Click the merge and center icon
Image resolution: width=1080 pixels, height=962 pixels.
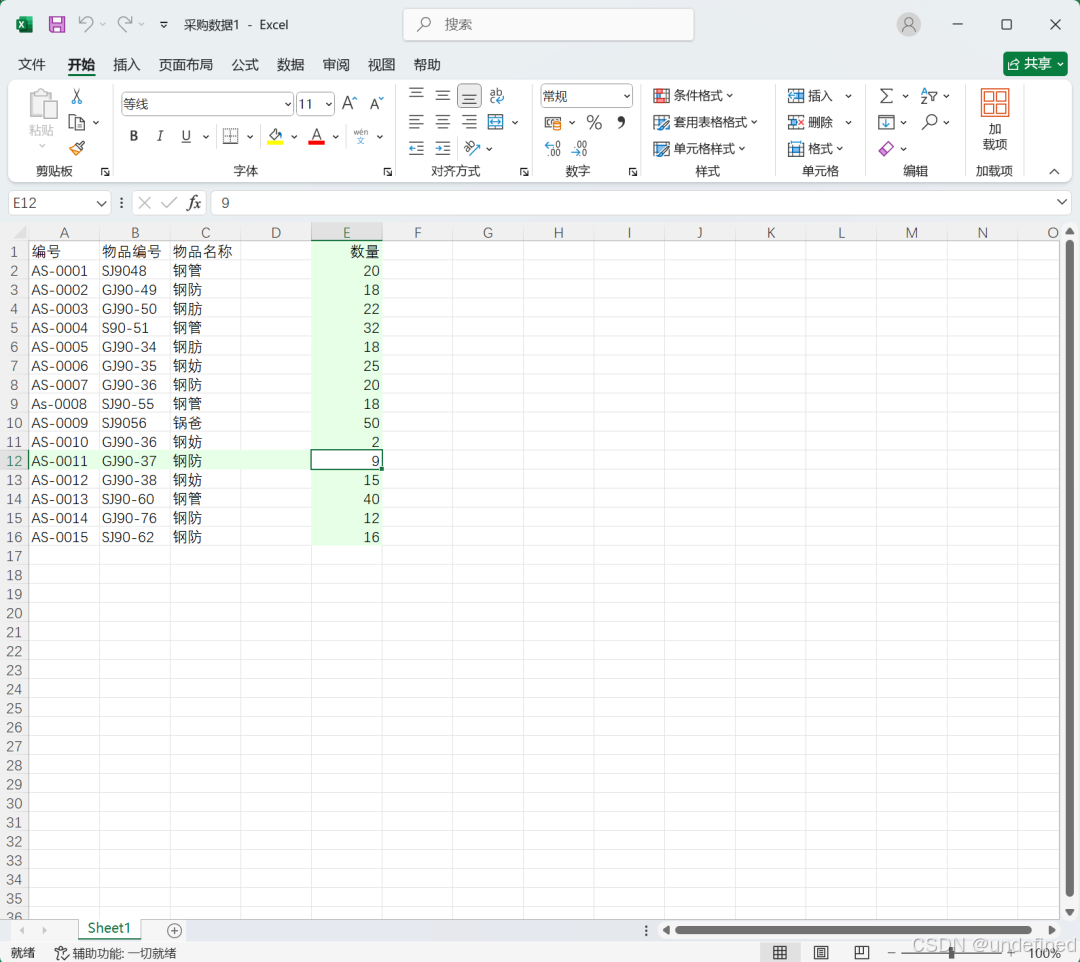coord(497,122)
